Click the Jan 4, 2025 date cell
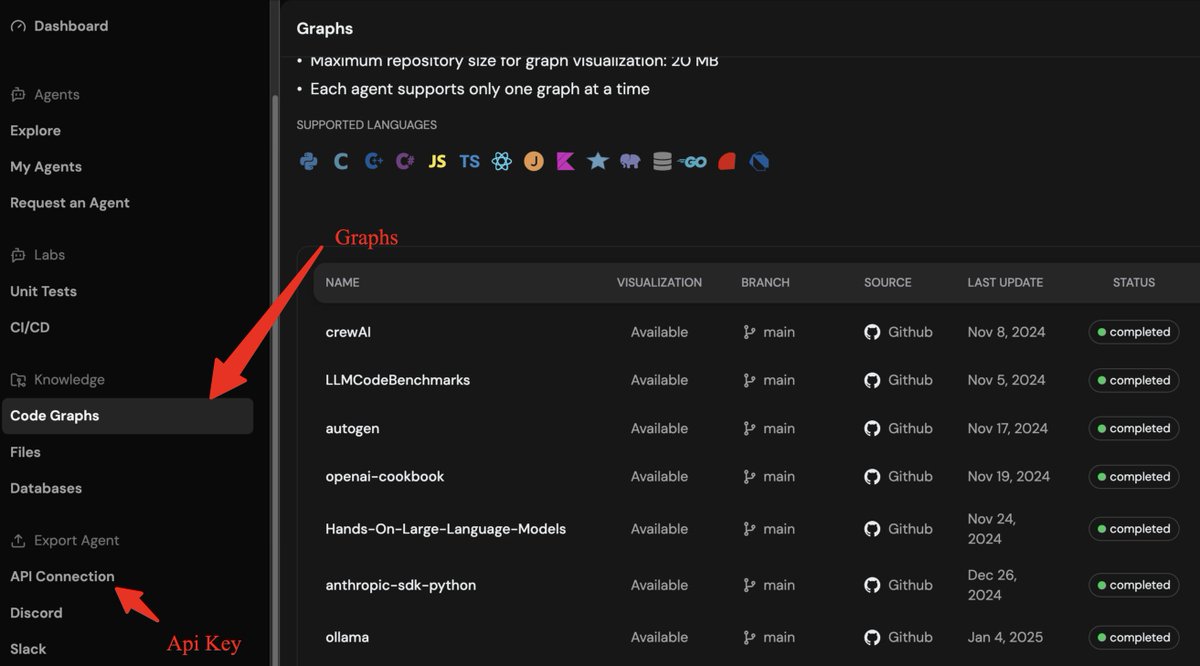This screenshot has width=1200, height=666. point(1005,637)
